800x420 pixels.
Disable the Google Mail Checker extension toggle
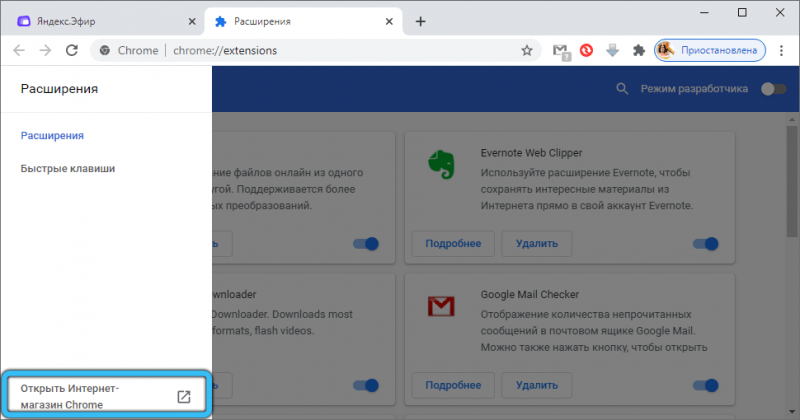706,385
